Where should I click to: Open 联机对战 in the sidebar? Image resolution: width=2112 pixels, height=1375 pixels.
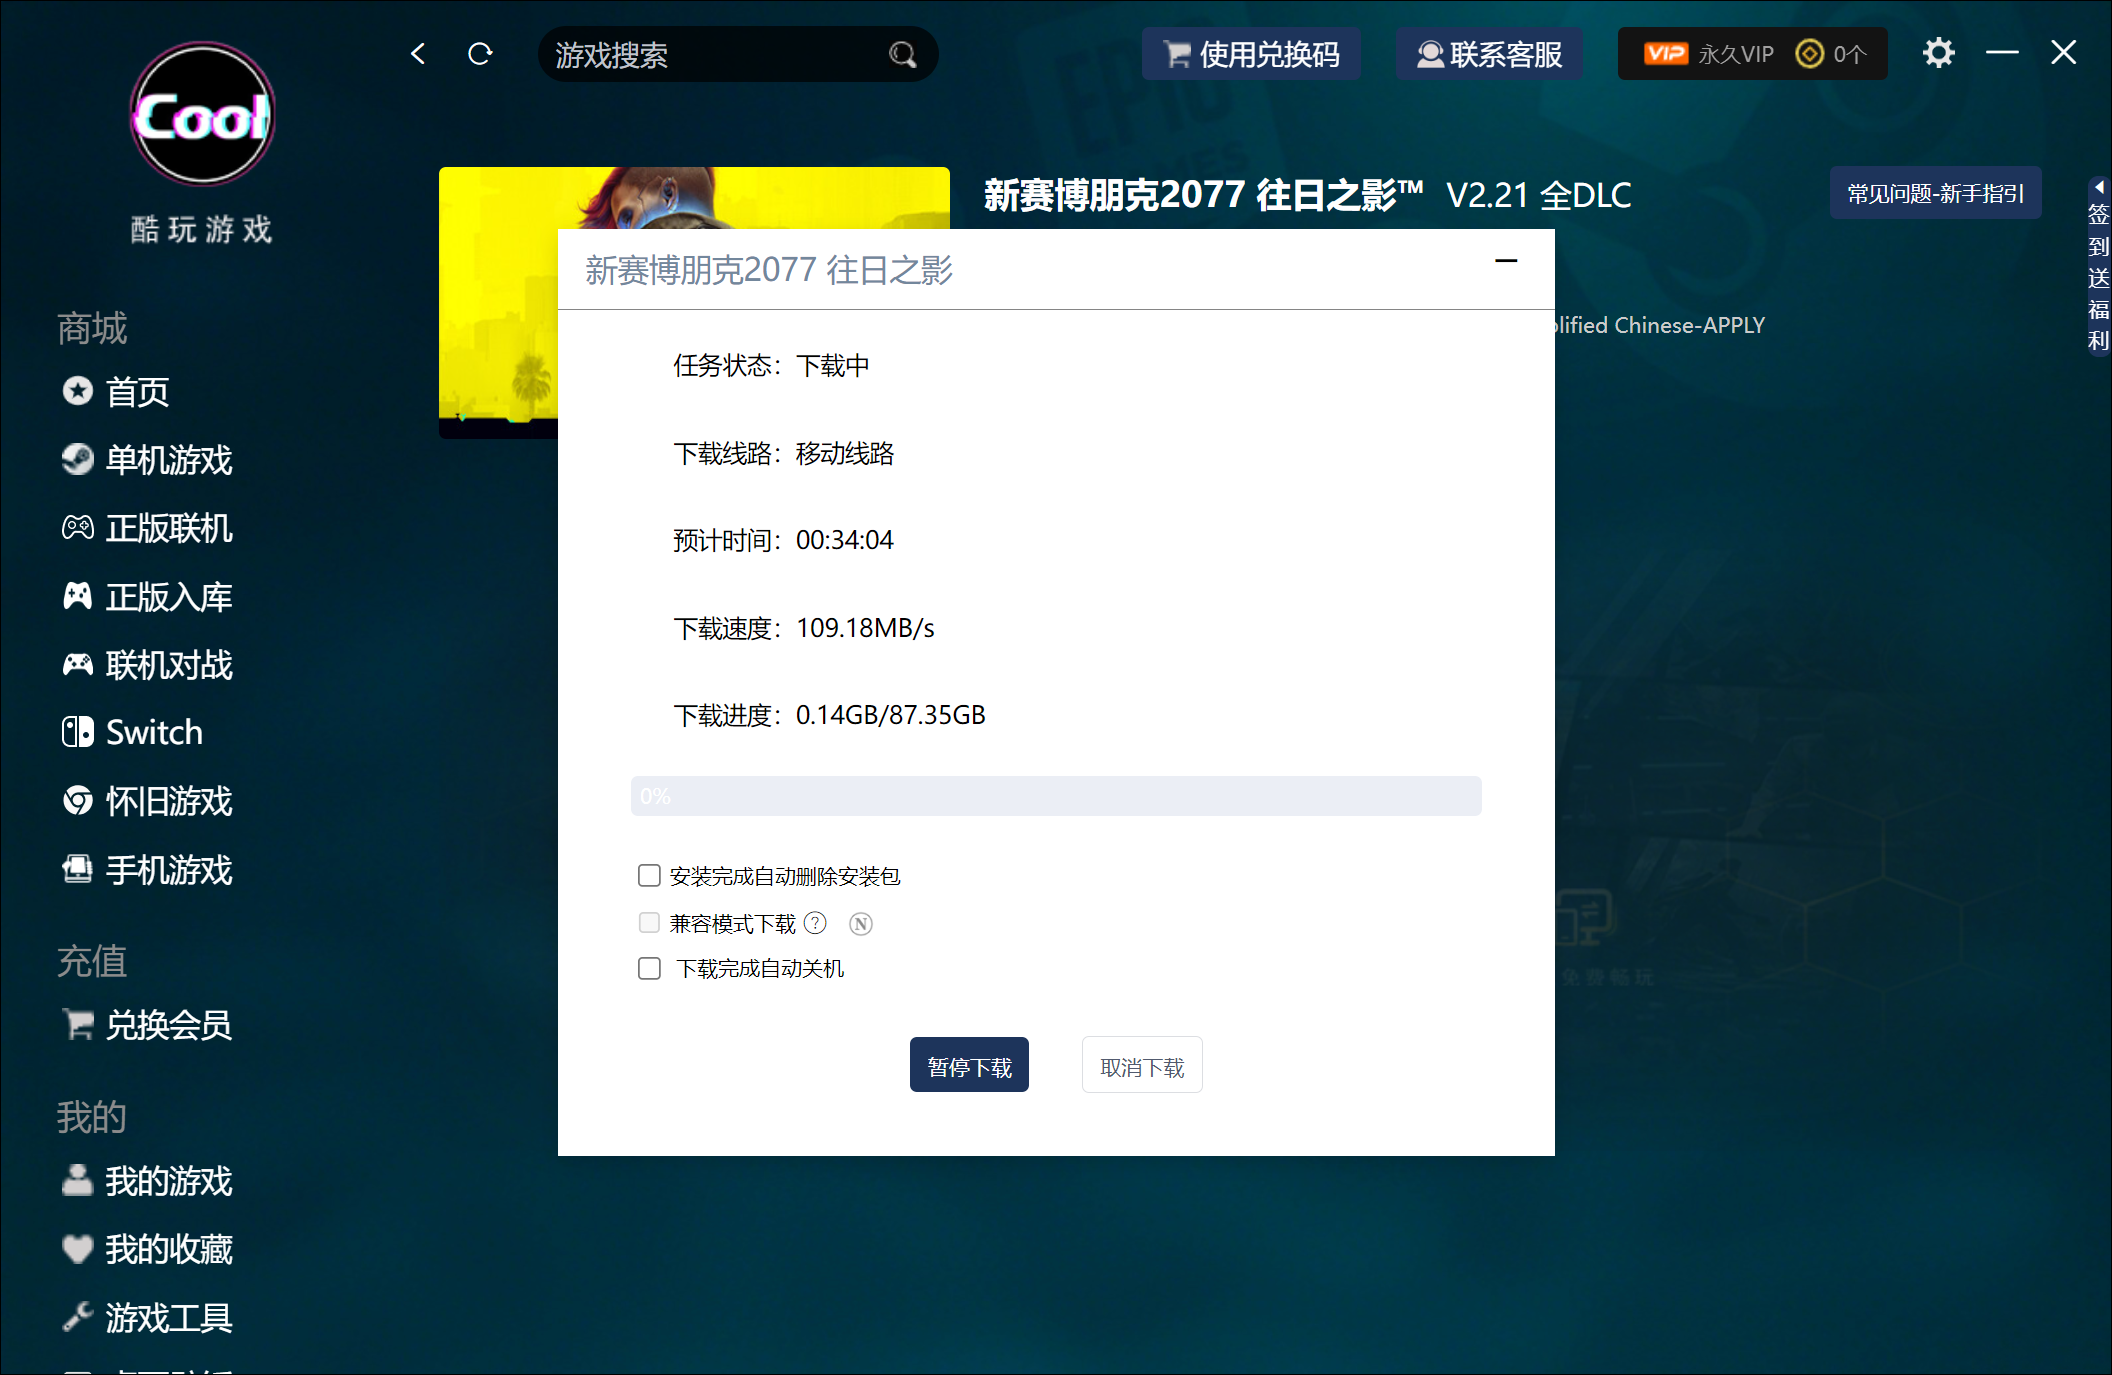(147, 665)
